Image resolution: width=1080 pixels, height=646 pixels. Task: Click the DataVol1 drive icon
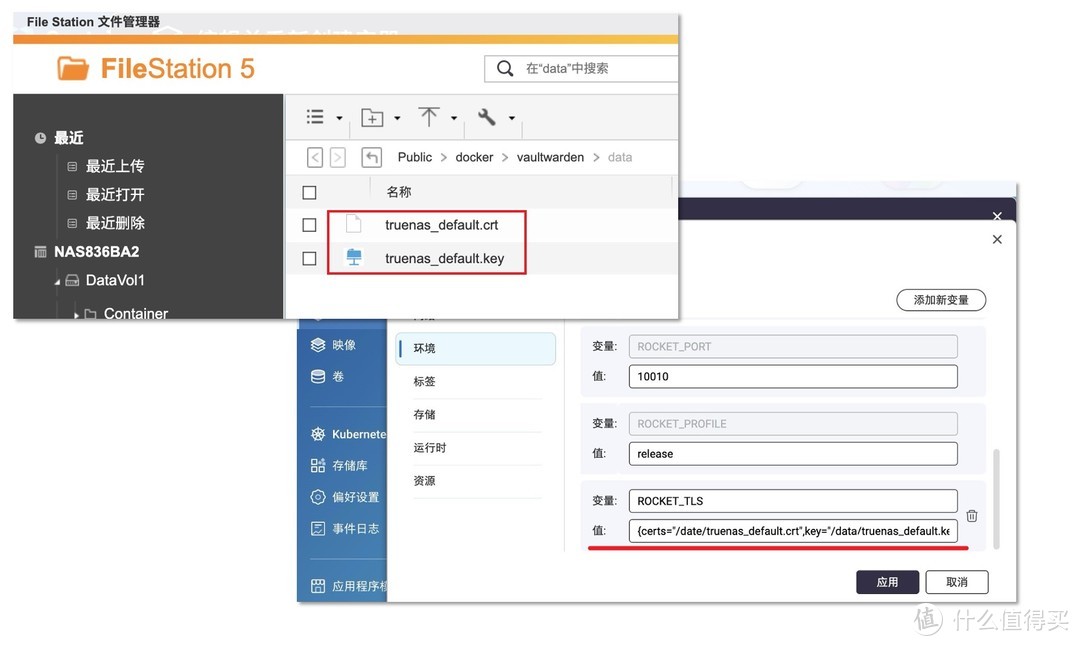[72, 280]
